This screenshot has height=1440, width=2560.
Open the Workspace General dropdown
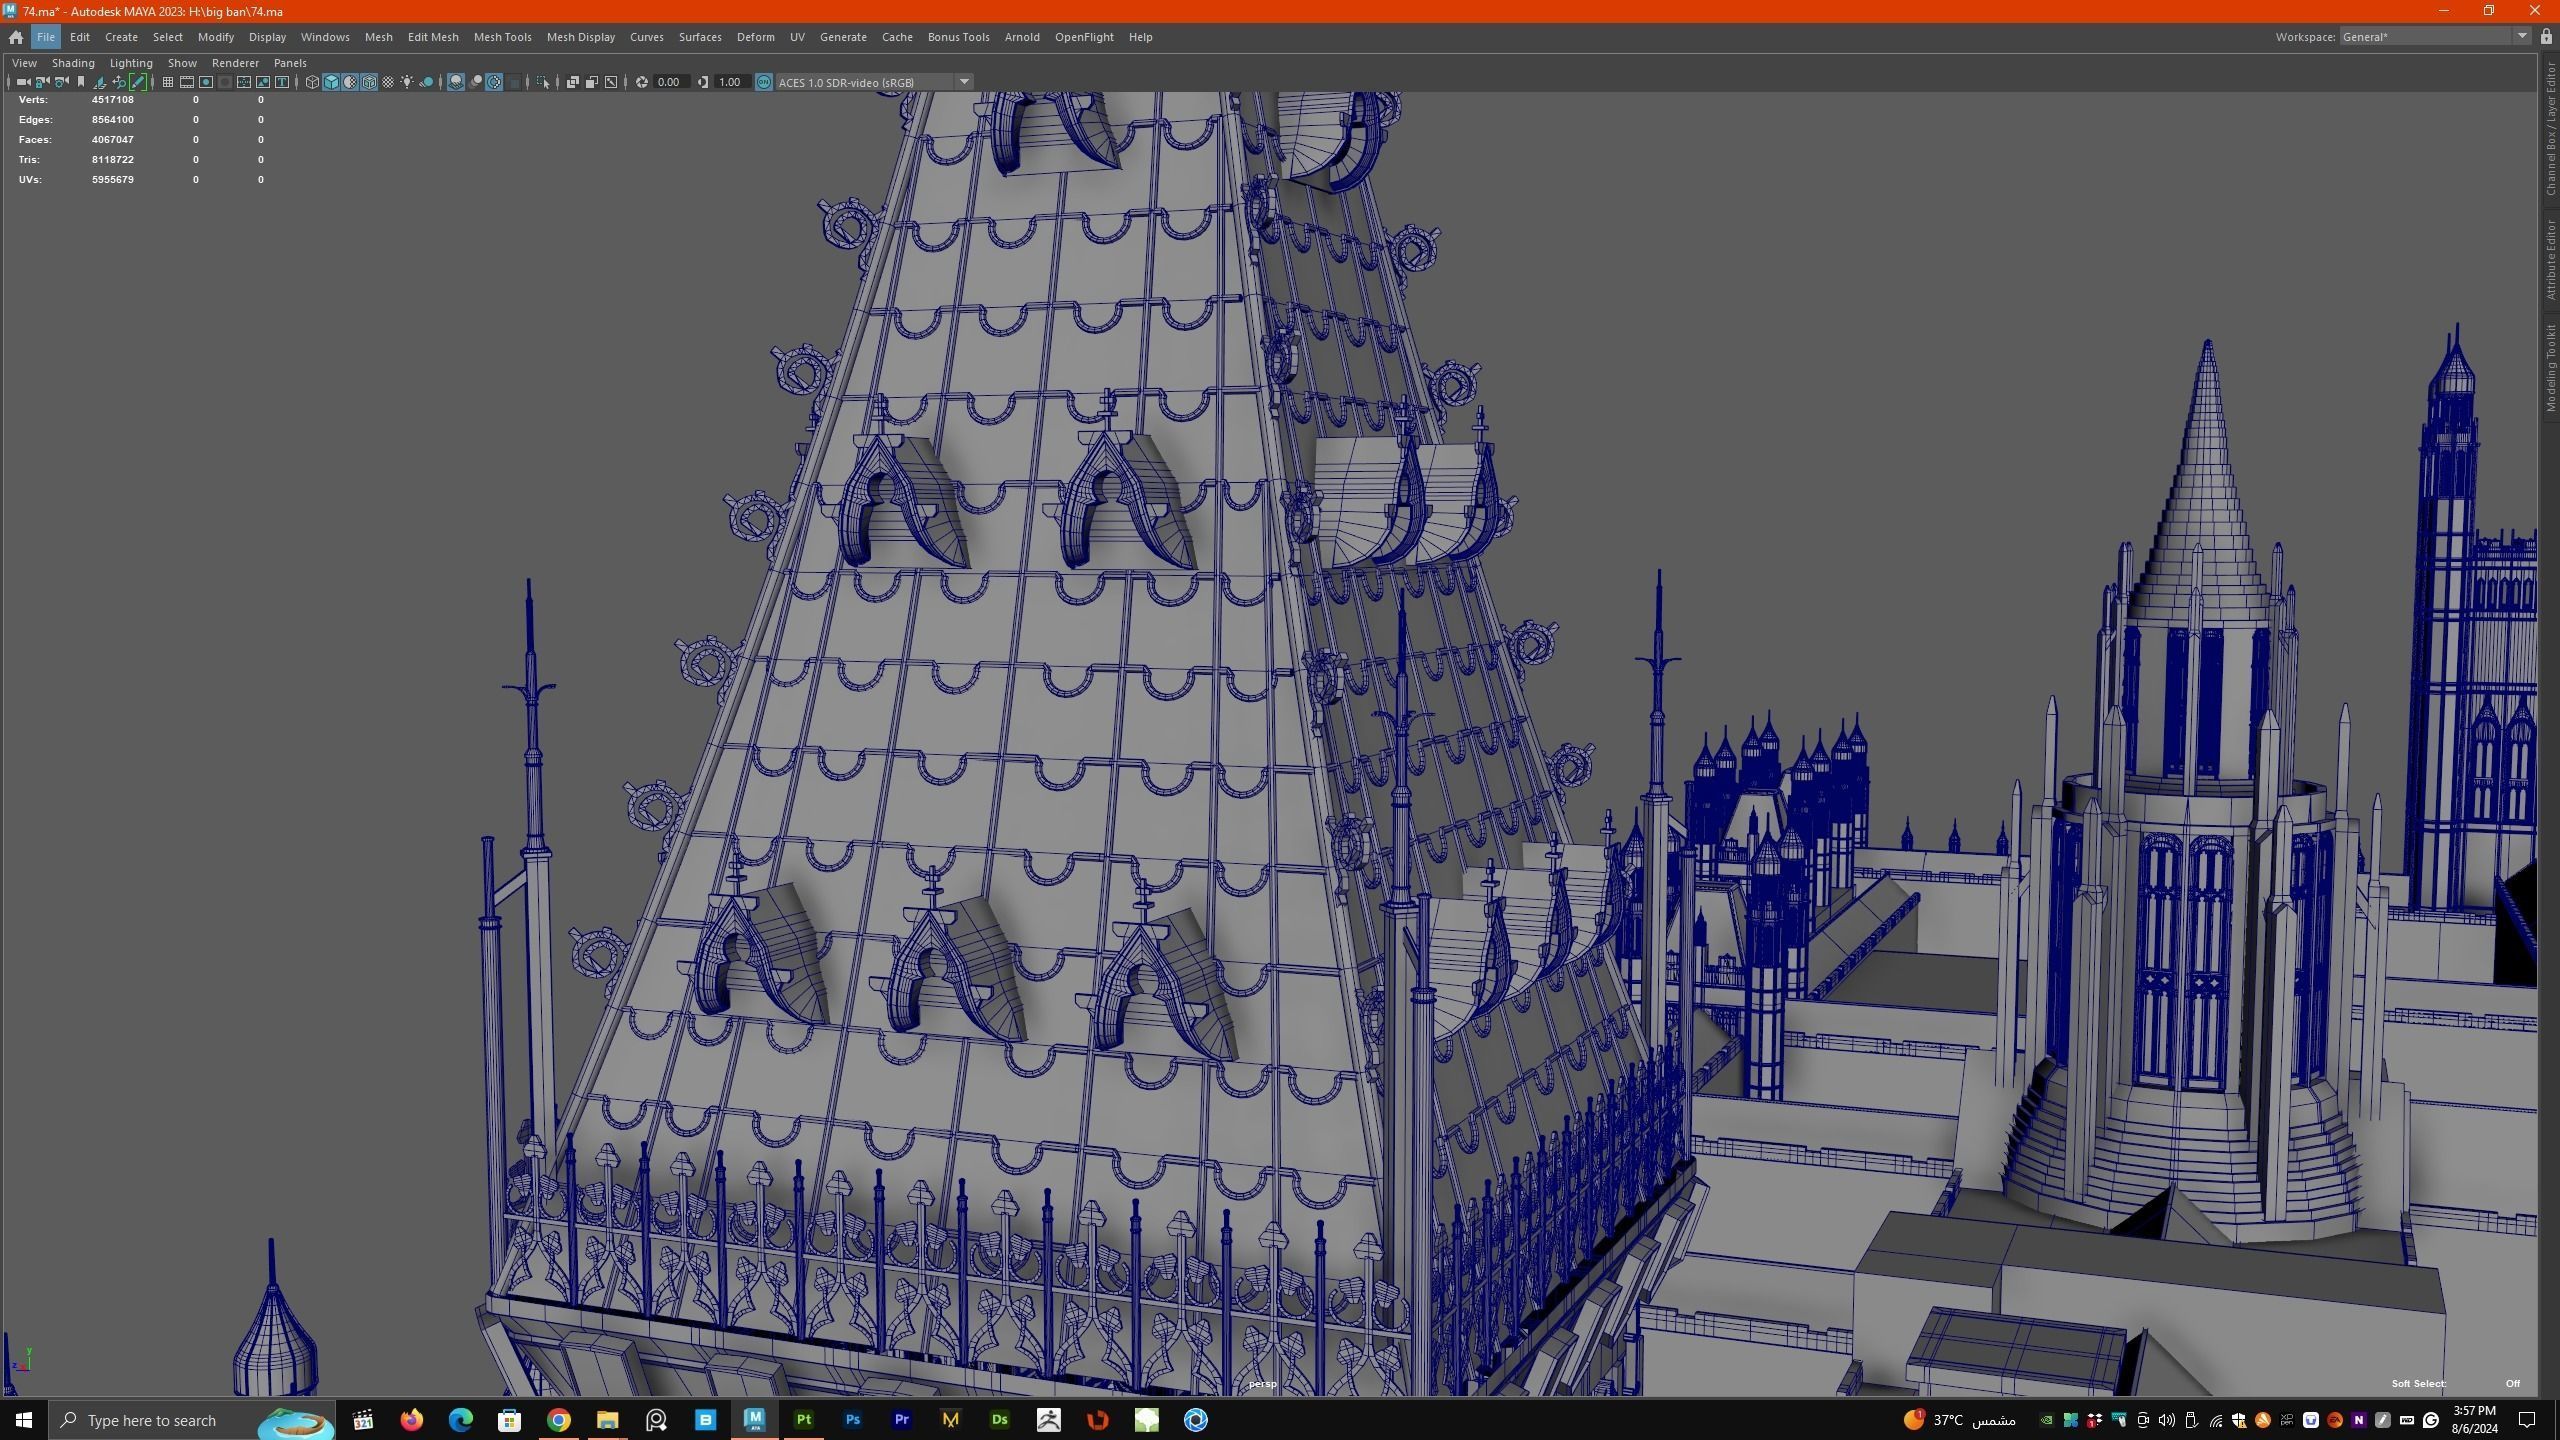click(2434, 37)
